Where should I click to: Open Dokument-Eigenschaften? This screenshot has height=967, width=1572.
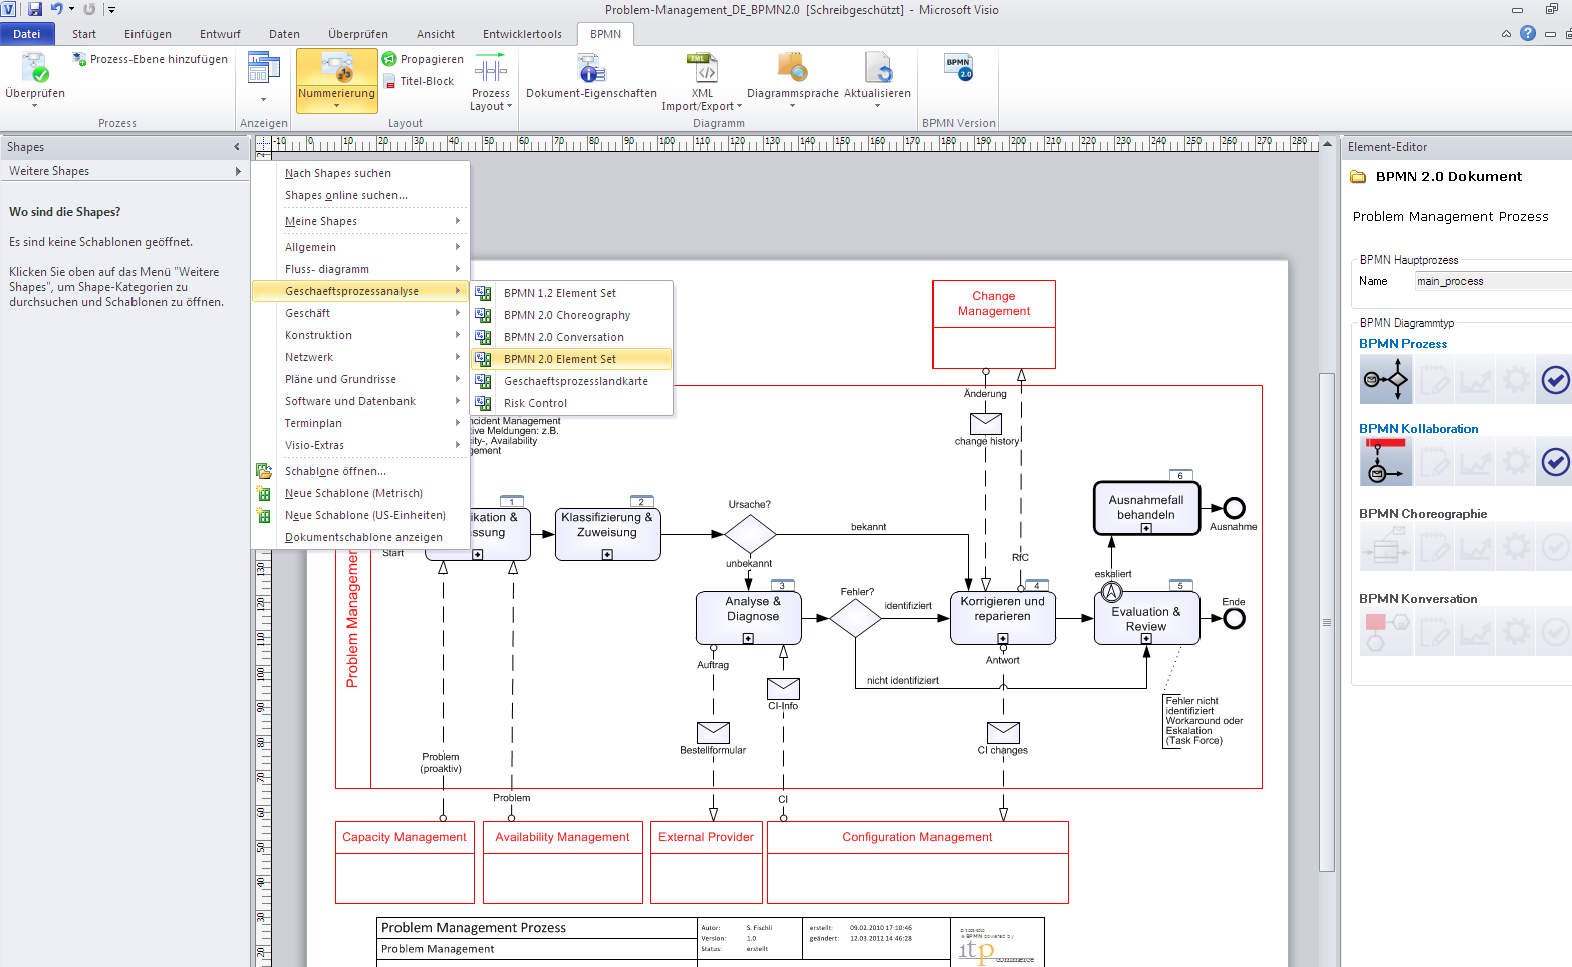click(591, 77)
